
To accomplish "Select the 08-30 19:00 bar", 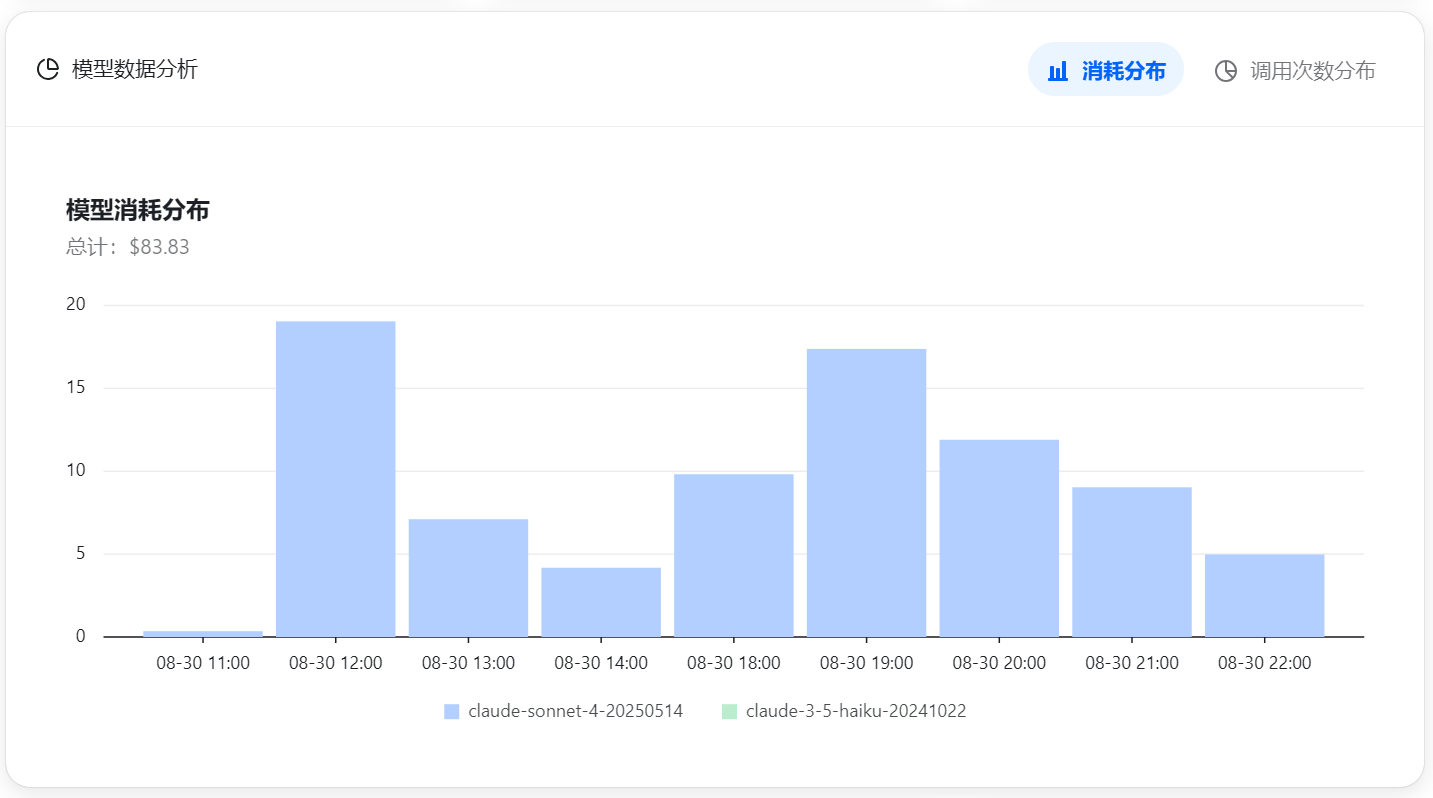I will tap(867, 493).
